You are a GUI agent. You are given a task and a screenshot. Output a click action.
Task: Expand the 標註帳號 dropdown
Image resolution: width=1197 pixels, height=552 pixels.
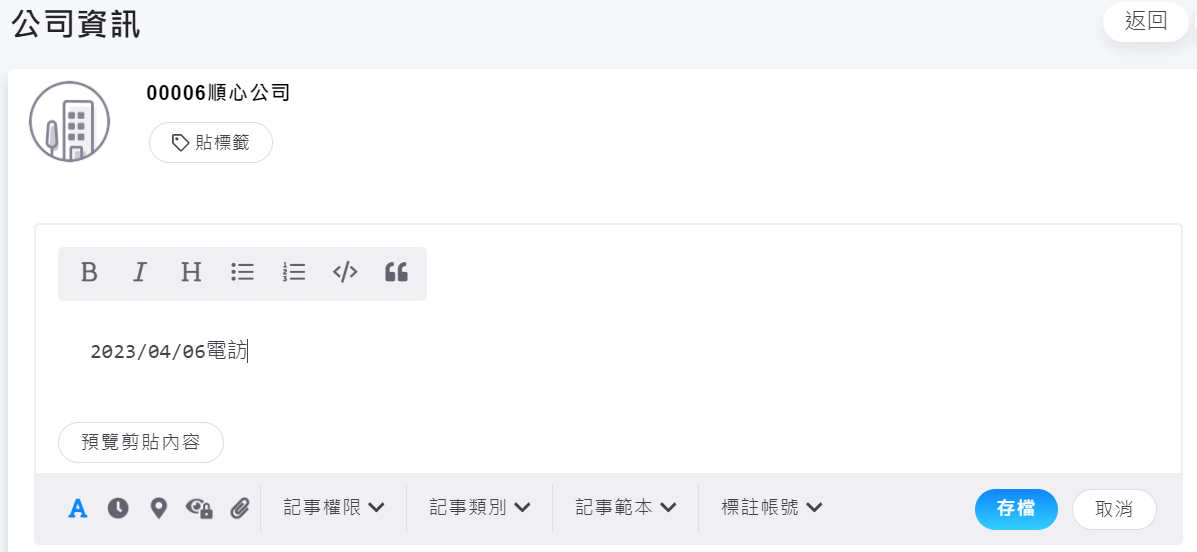(x=772, y=508)
